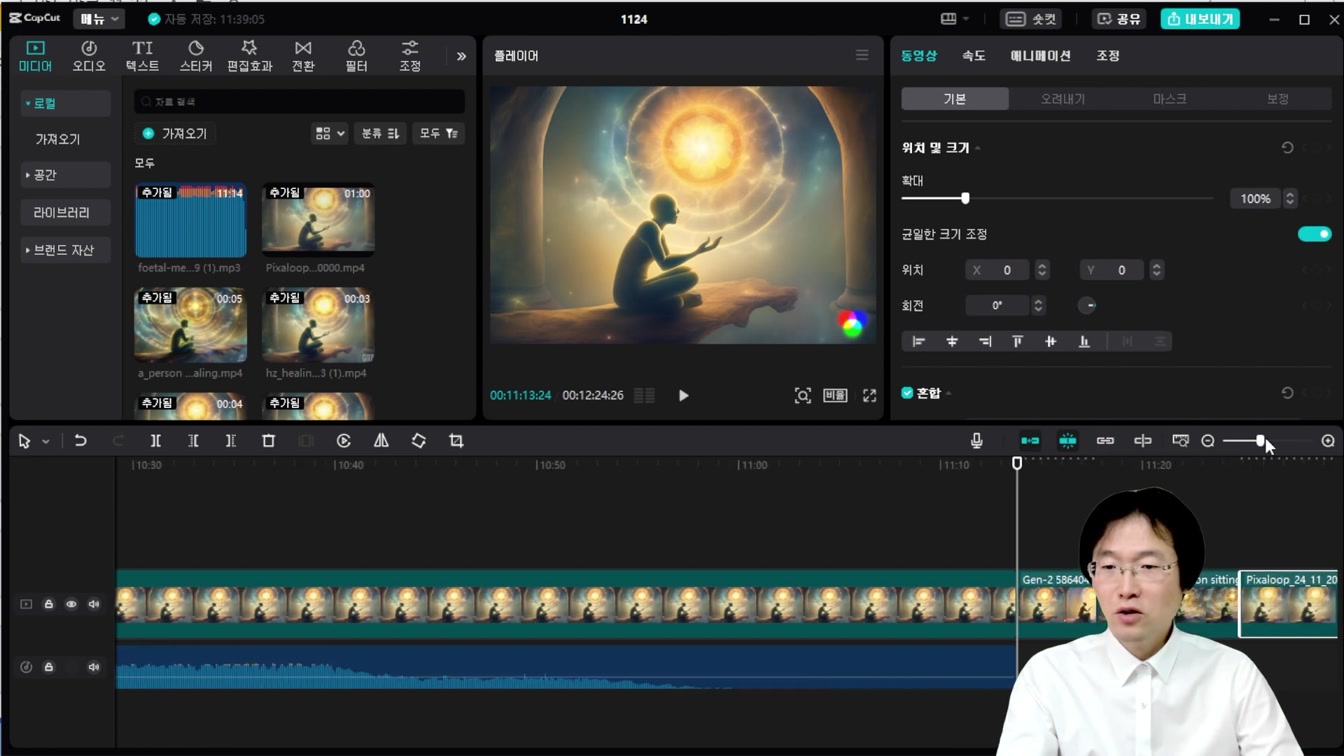Click the media search field
Viewport: 1344px width, 756px height.
point(300,102)
